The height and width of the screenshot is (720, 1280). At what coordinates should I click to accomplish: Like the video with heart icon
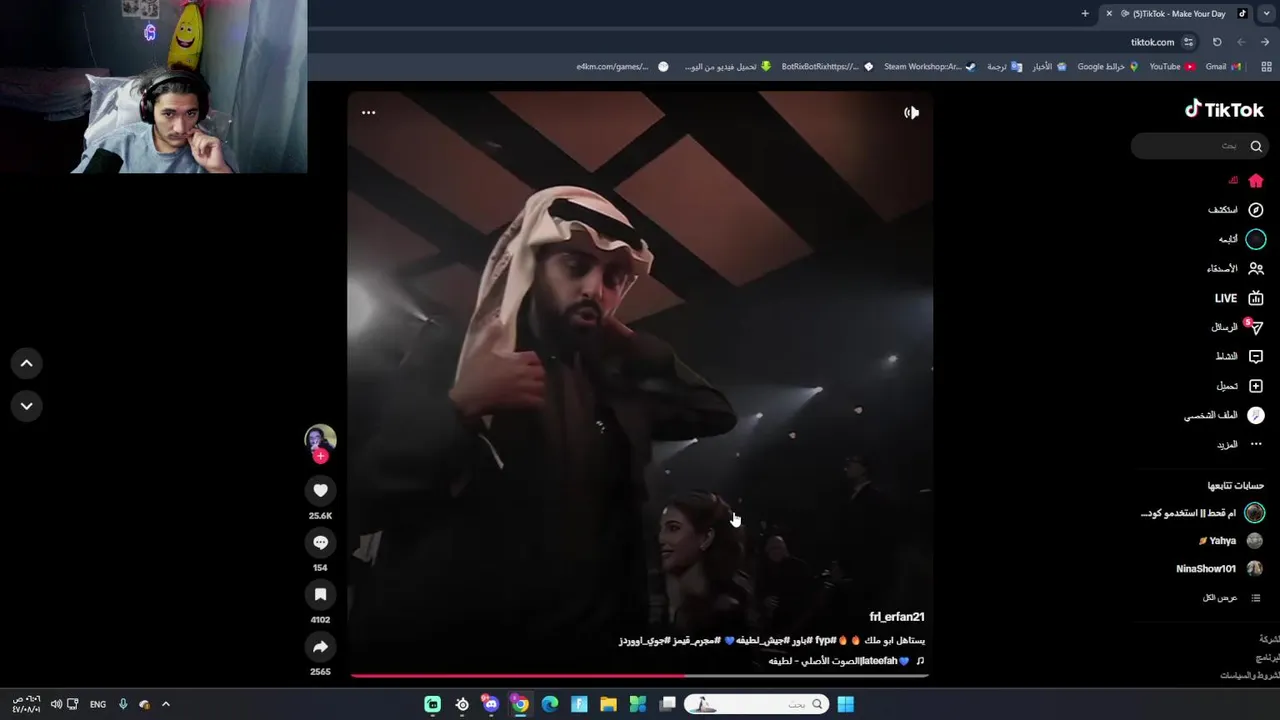[320, 490]
